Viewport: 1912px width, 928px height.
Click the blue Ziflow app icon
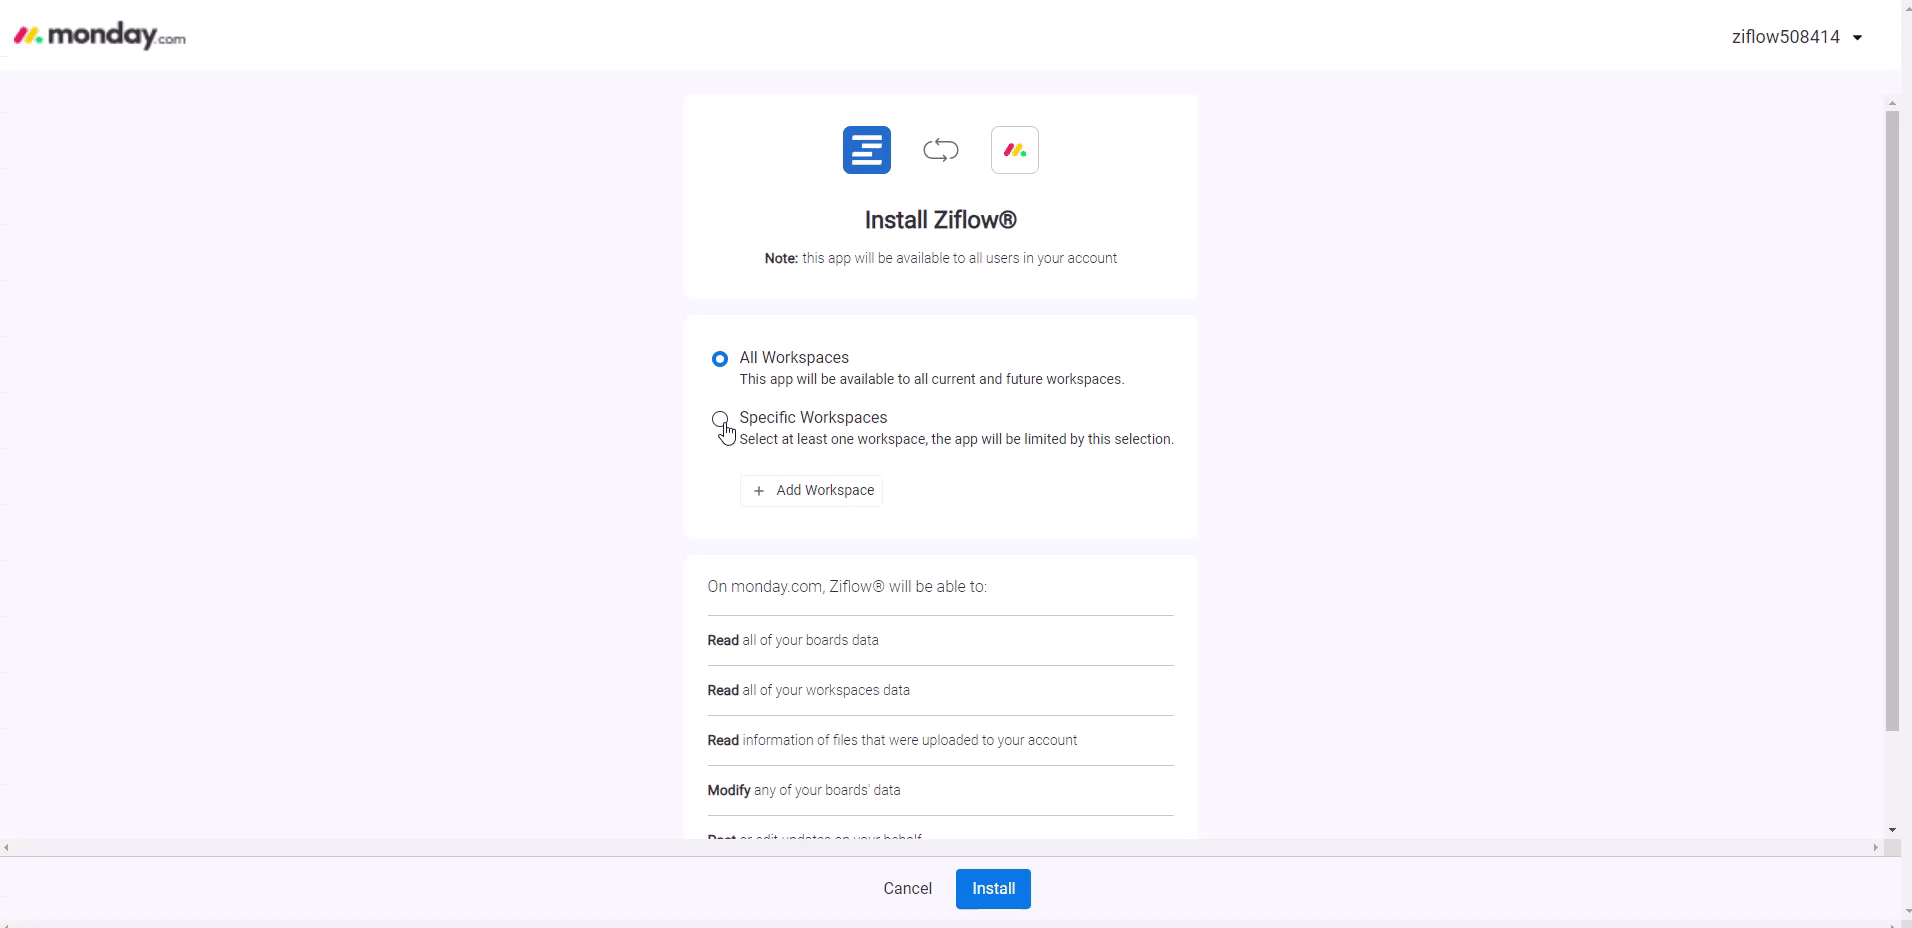(x=867, y=150)
